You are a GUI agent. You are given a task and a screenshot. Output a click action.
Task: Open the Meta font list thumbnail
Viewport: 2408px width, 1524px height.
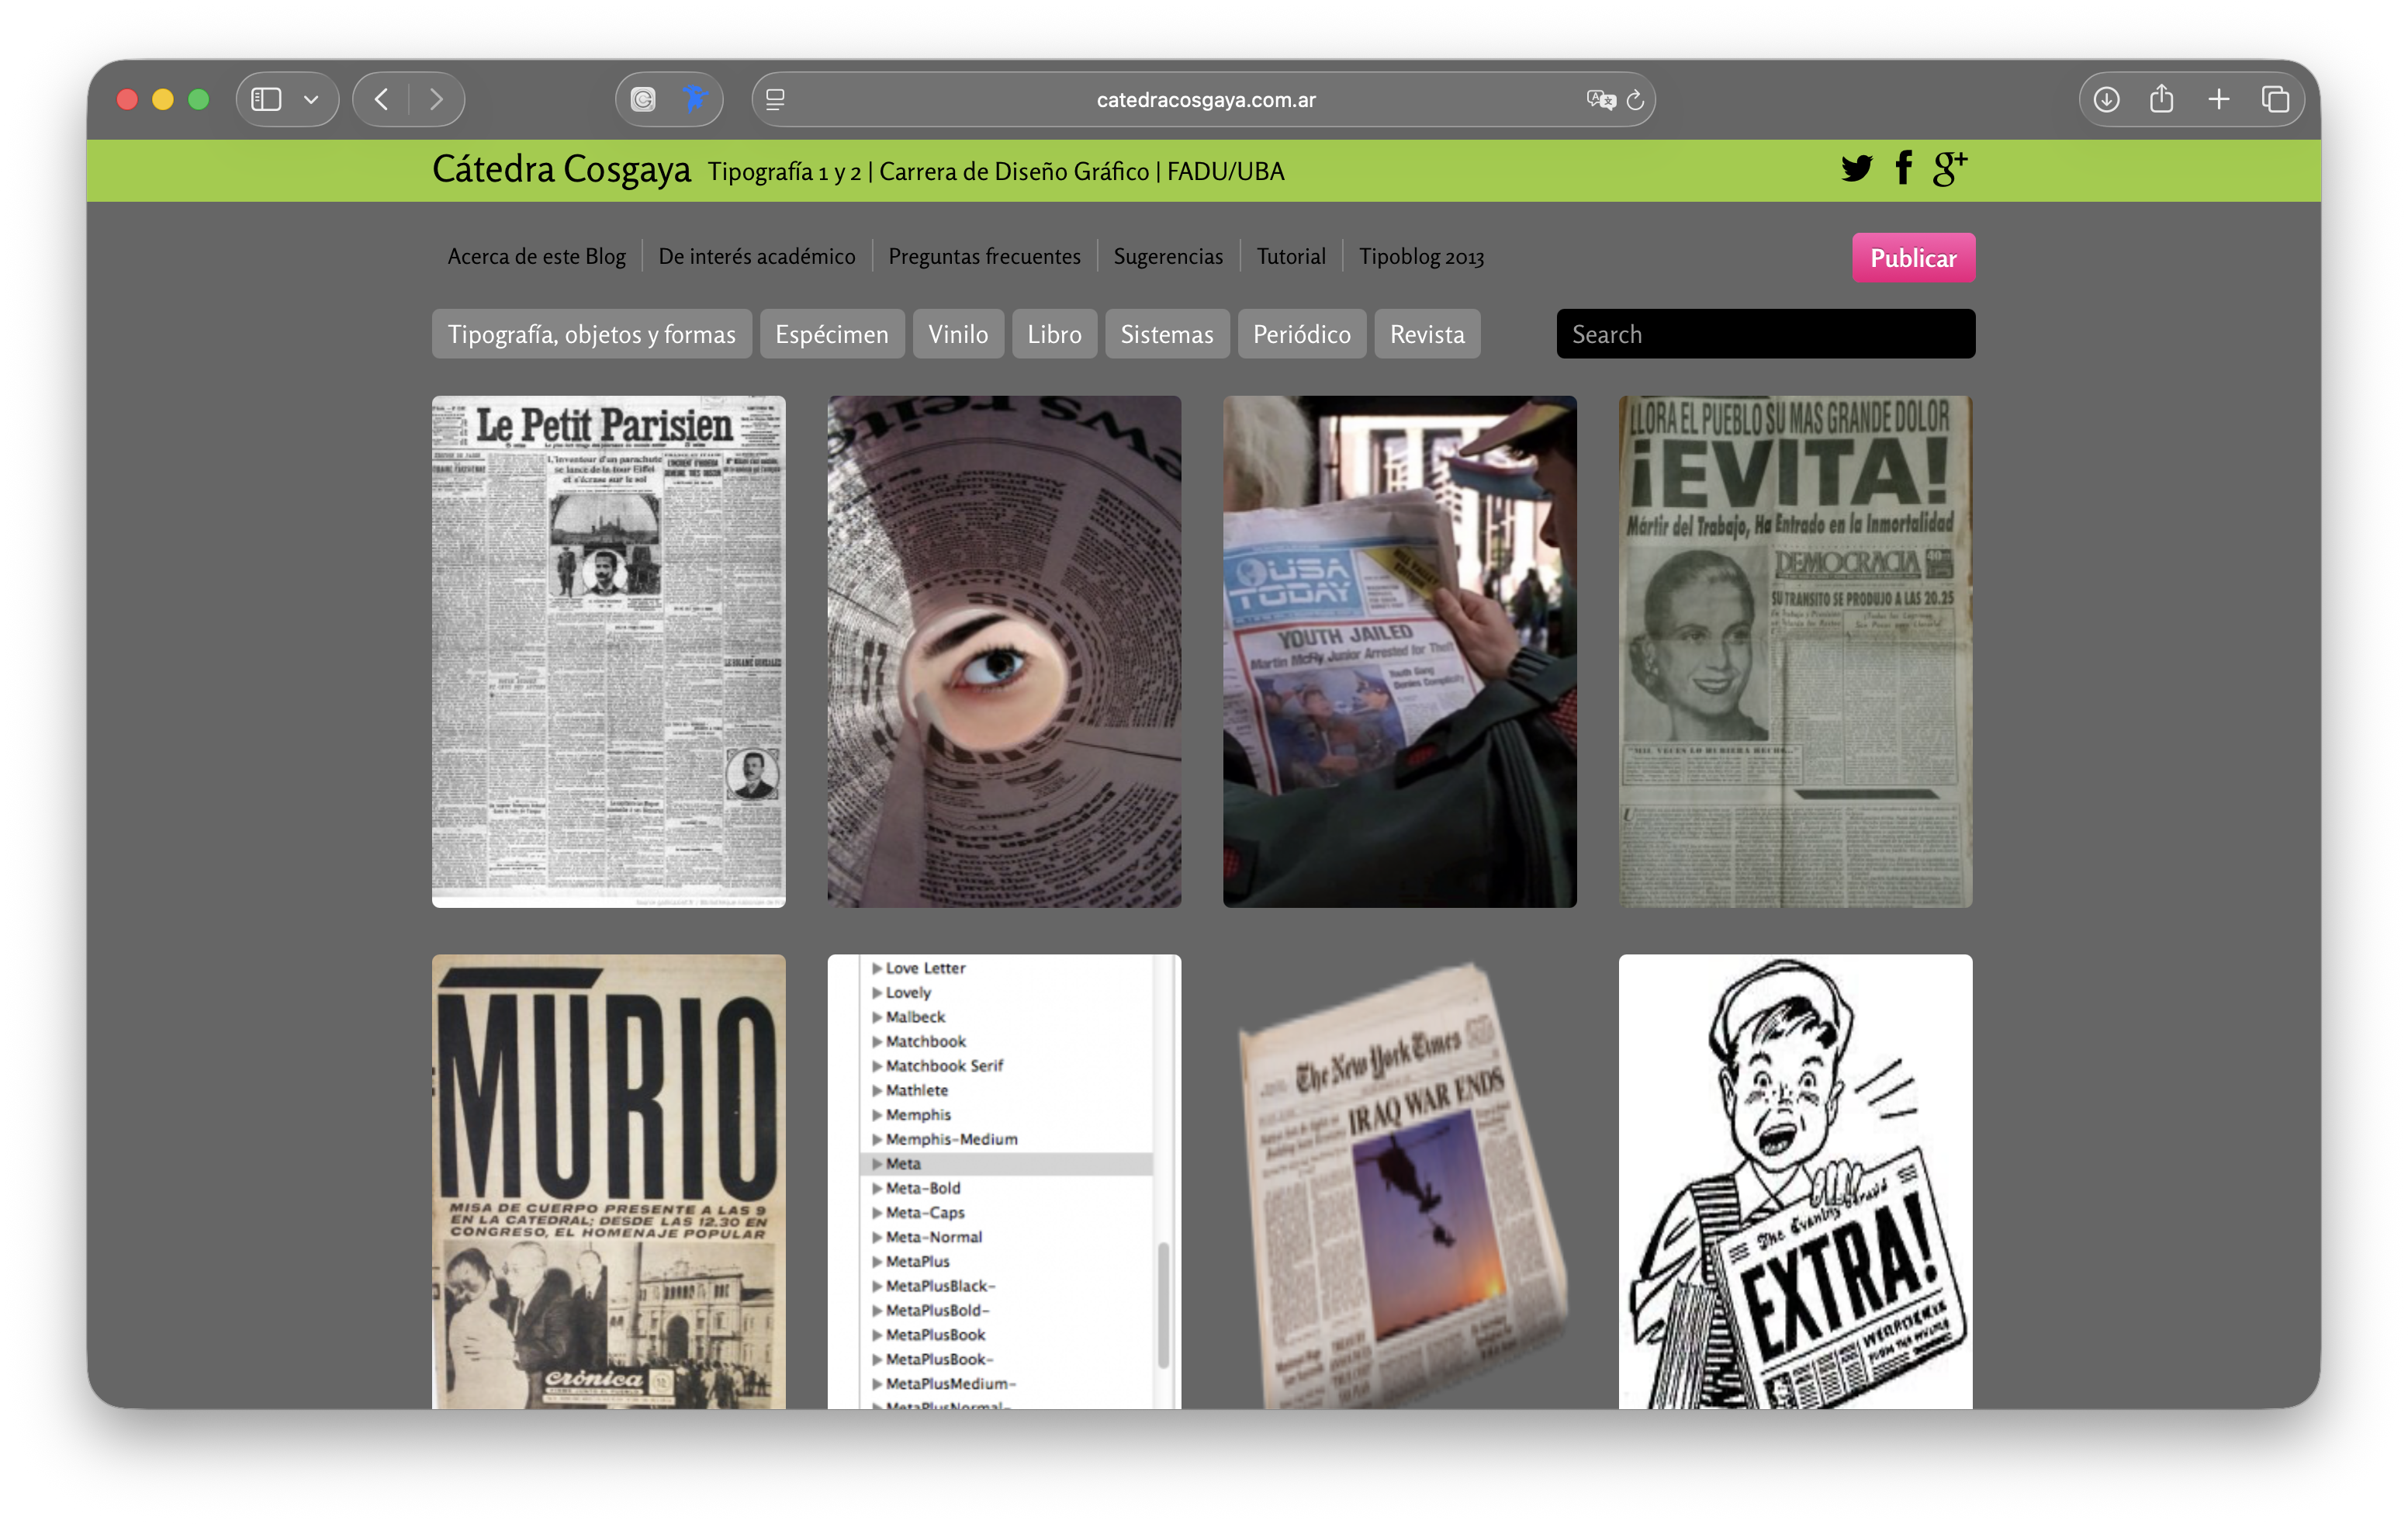pyautogui.click(x=1004, y=1181)
